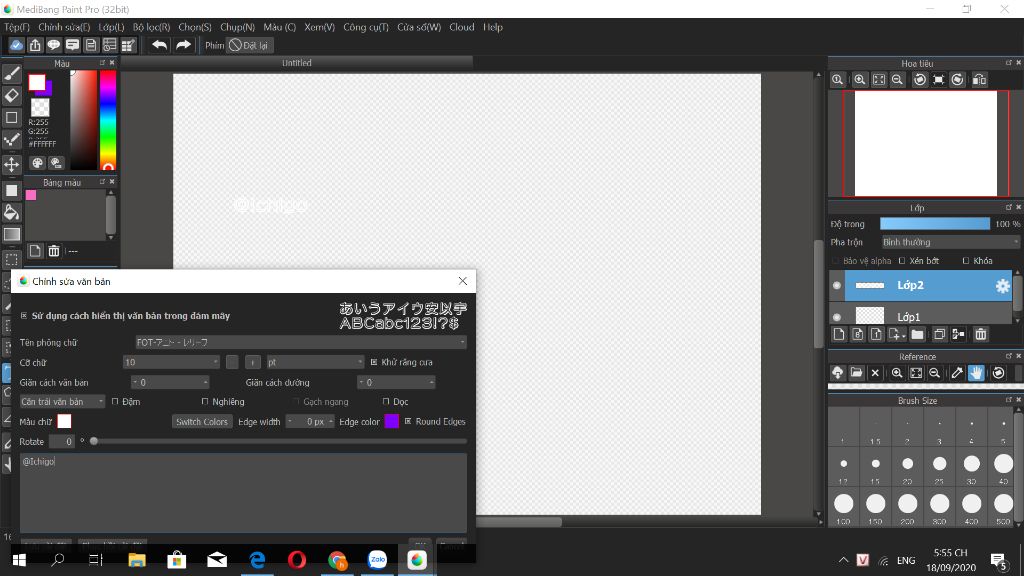This screenshot has width=1024, height=576.
Task: Enable the Dọc vertical text checkbox
Action: [386, 402]
